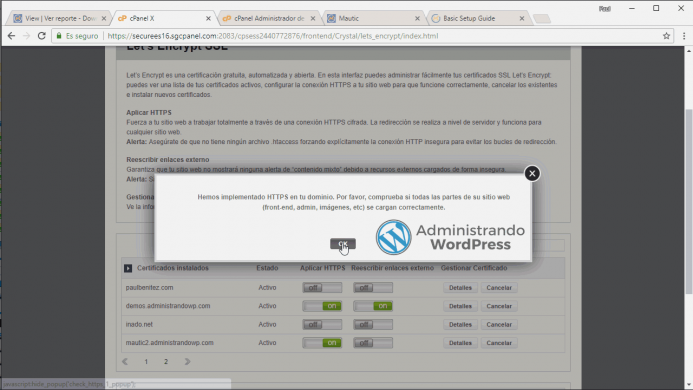Open Detalles for demos.administrandowp.com
The width and height of the screenshot is (693, 390).
[460, 306]
